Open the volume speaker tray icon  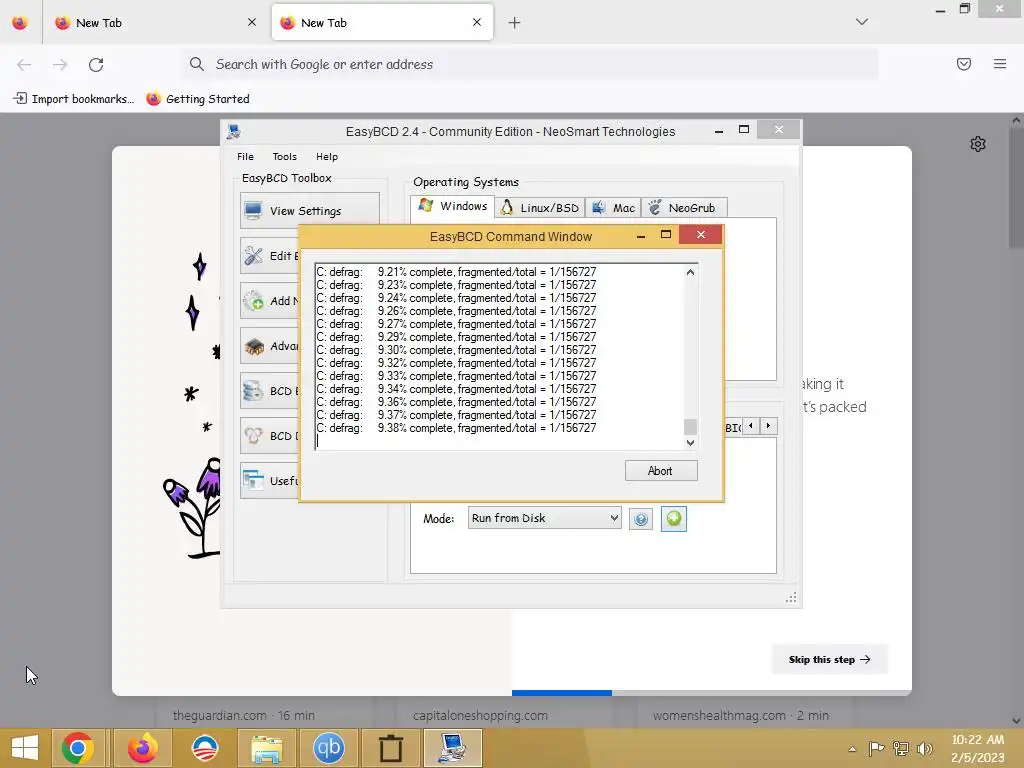coord(925,748)
